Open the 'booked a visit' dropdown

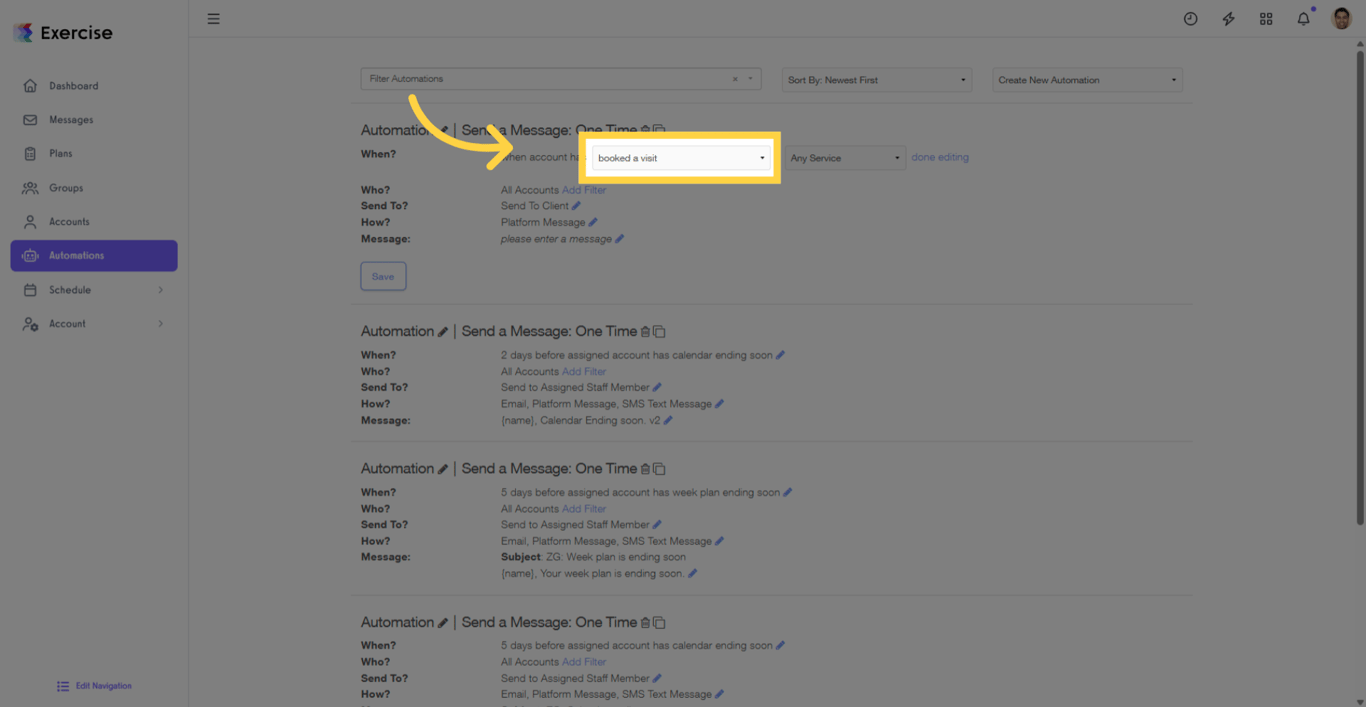[x=681, y=158]
